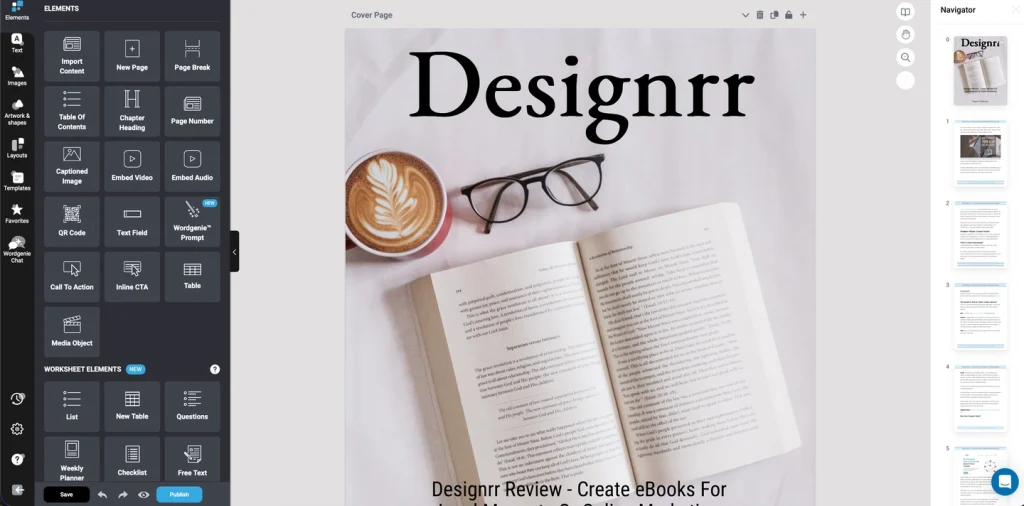Open settings gear in sidebar
This screenshot has height=506, width=1024.
(x=17, y=429)
